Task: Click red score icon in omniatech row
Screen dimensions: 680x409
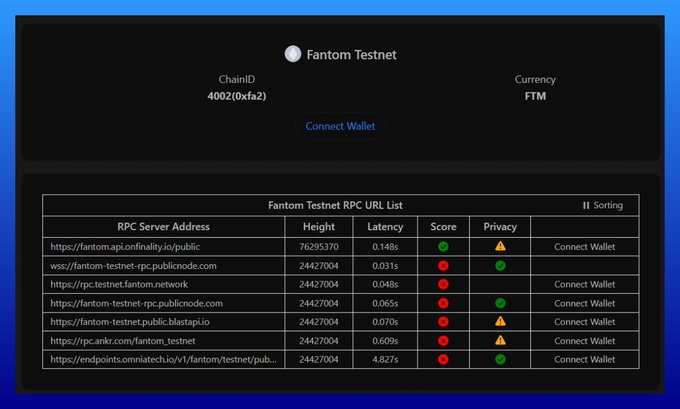Action: coord(443,360)
